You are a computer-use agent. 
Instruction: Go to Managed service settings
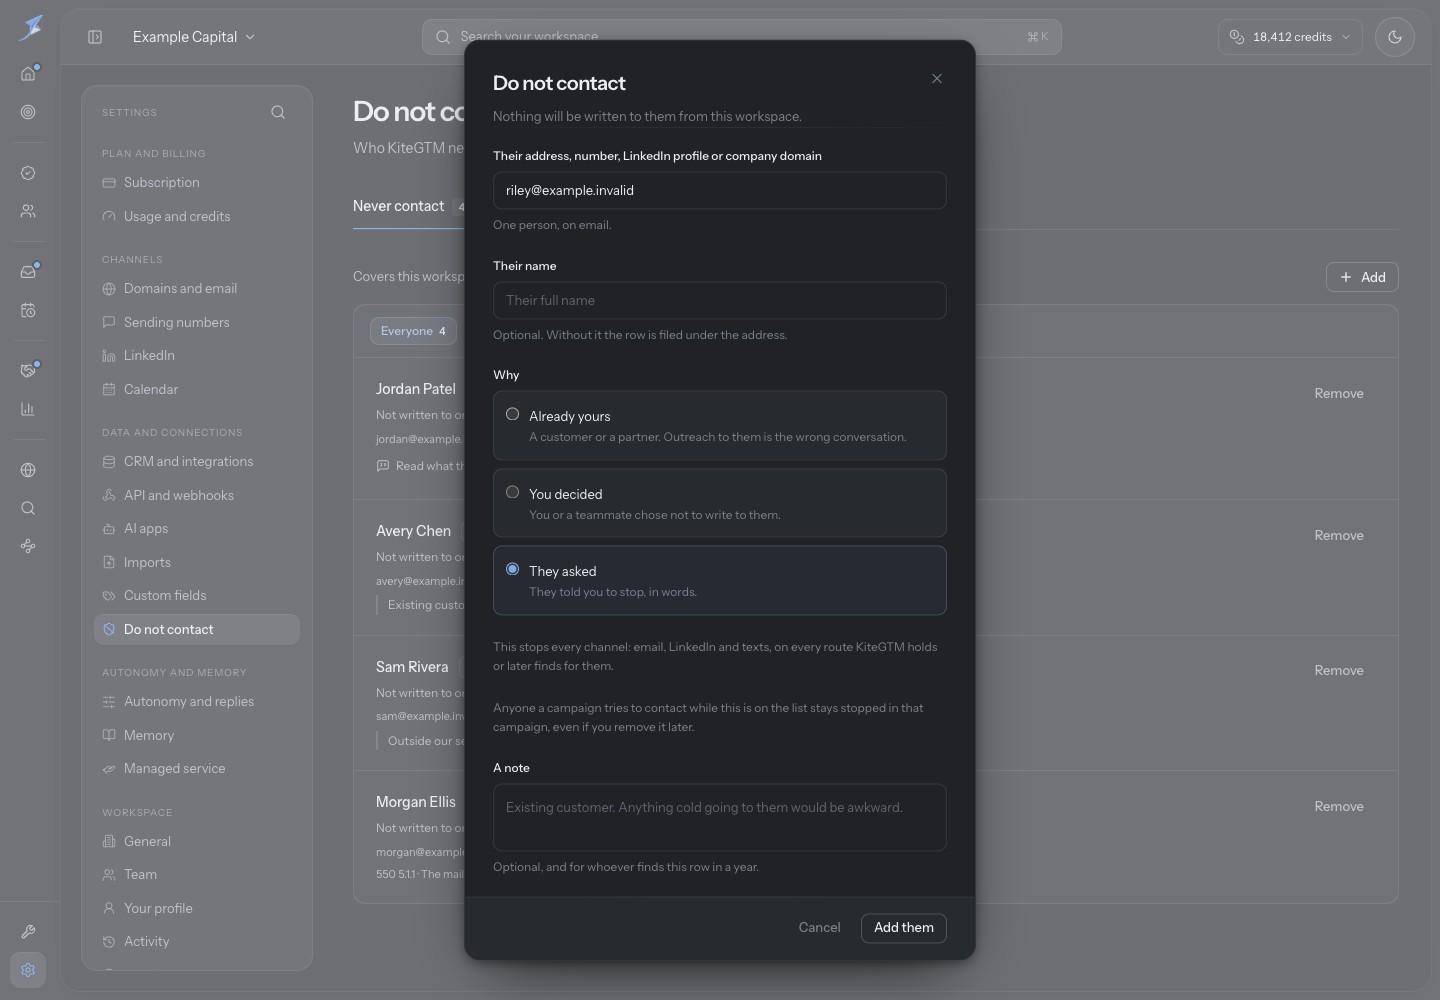point(197,769)
